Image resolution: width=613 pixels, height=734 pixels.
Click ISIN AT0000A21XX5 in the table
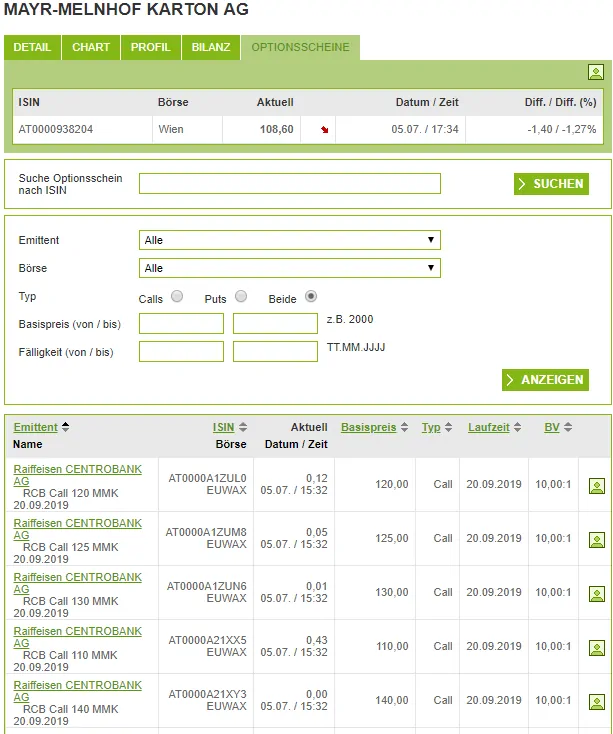pos(207,640)
